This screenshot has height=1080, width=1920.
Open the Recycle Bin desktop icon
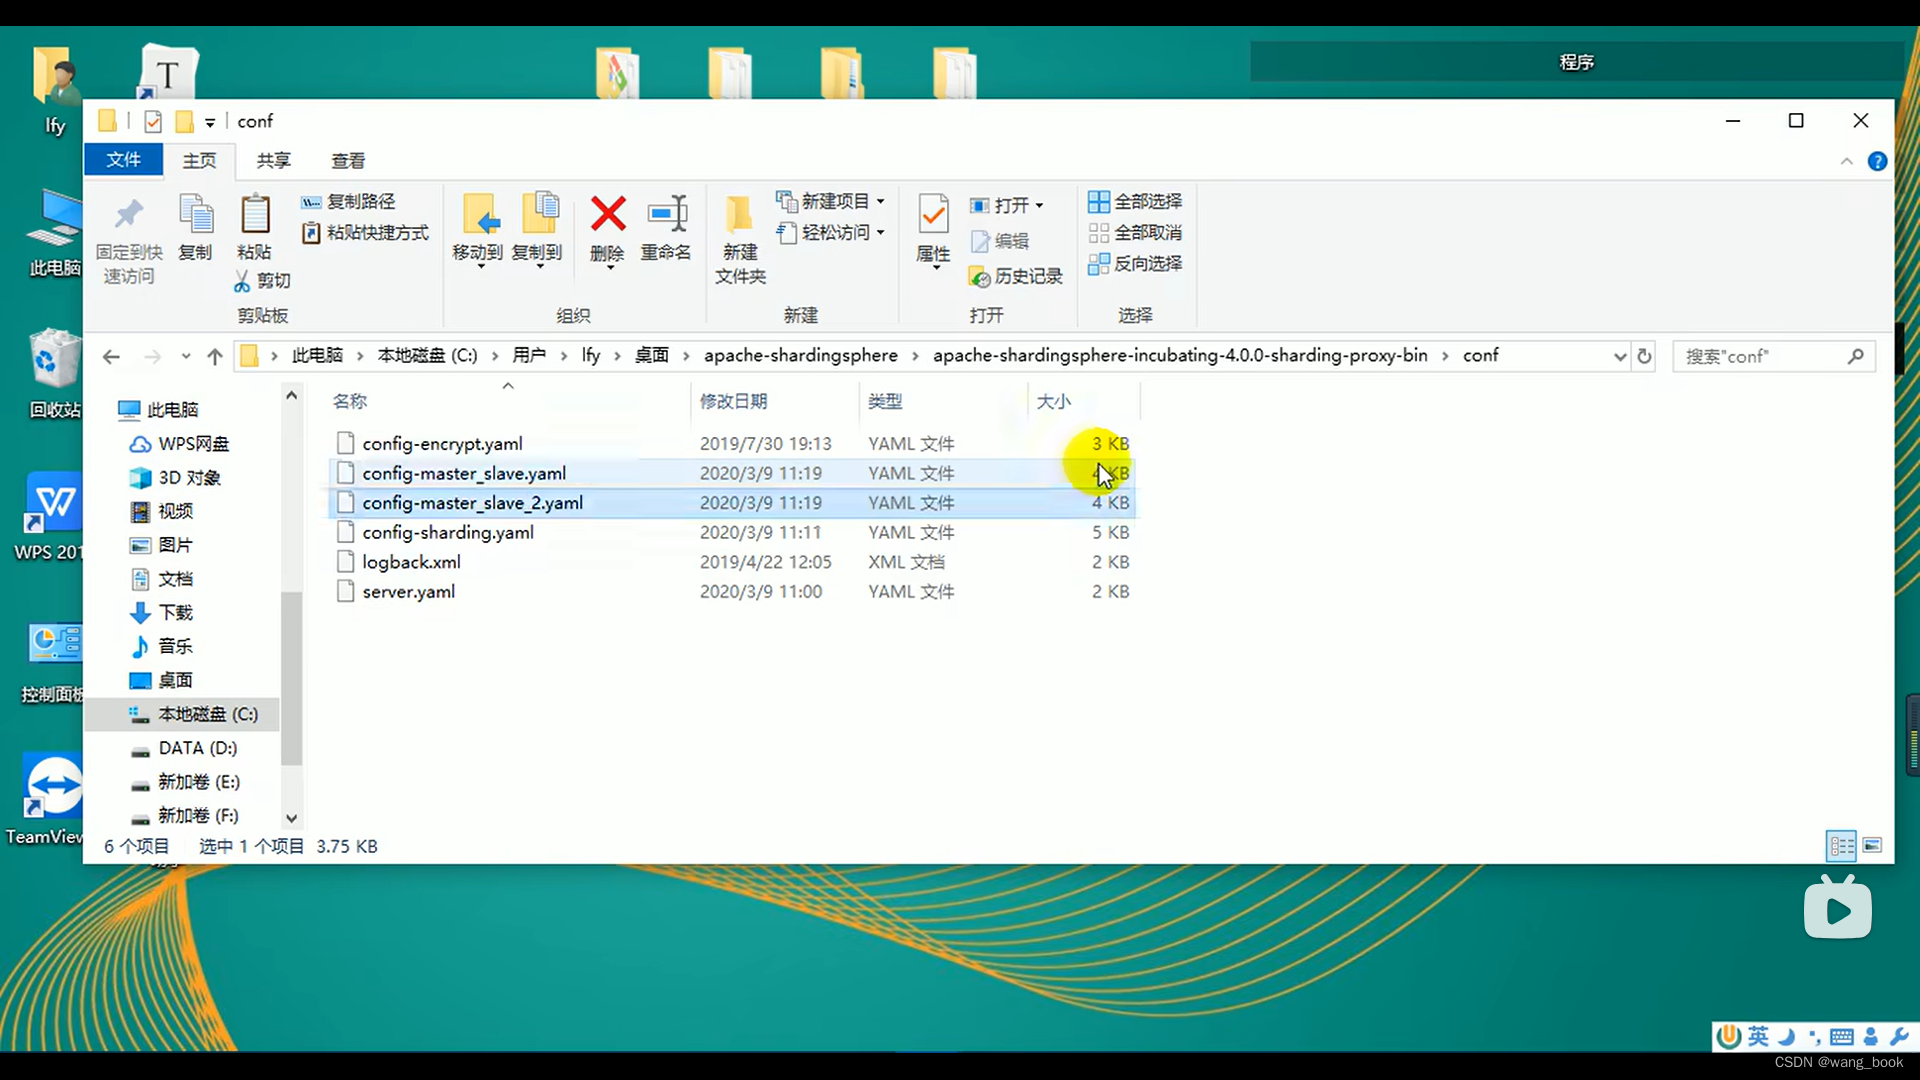(54, 372)
